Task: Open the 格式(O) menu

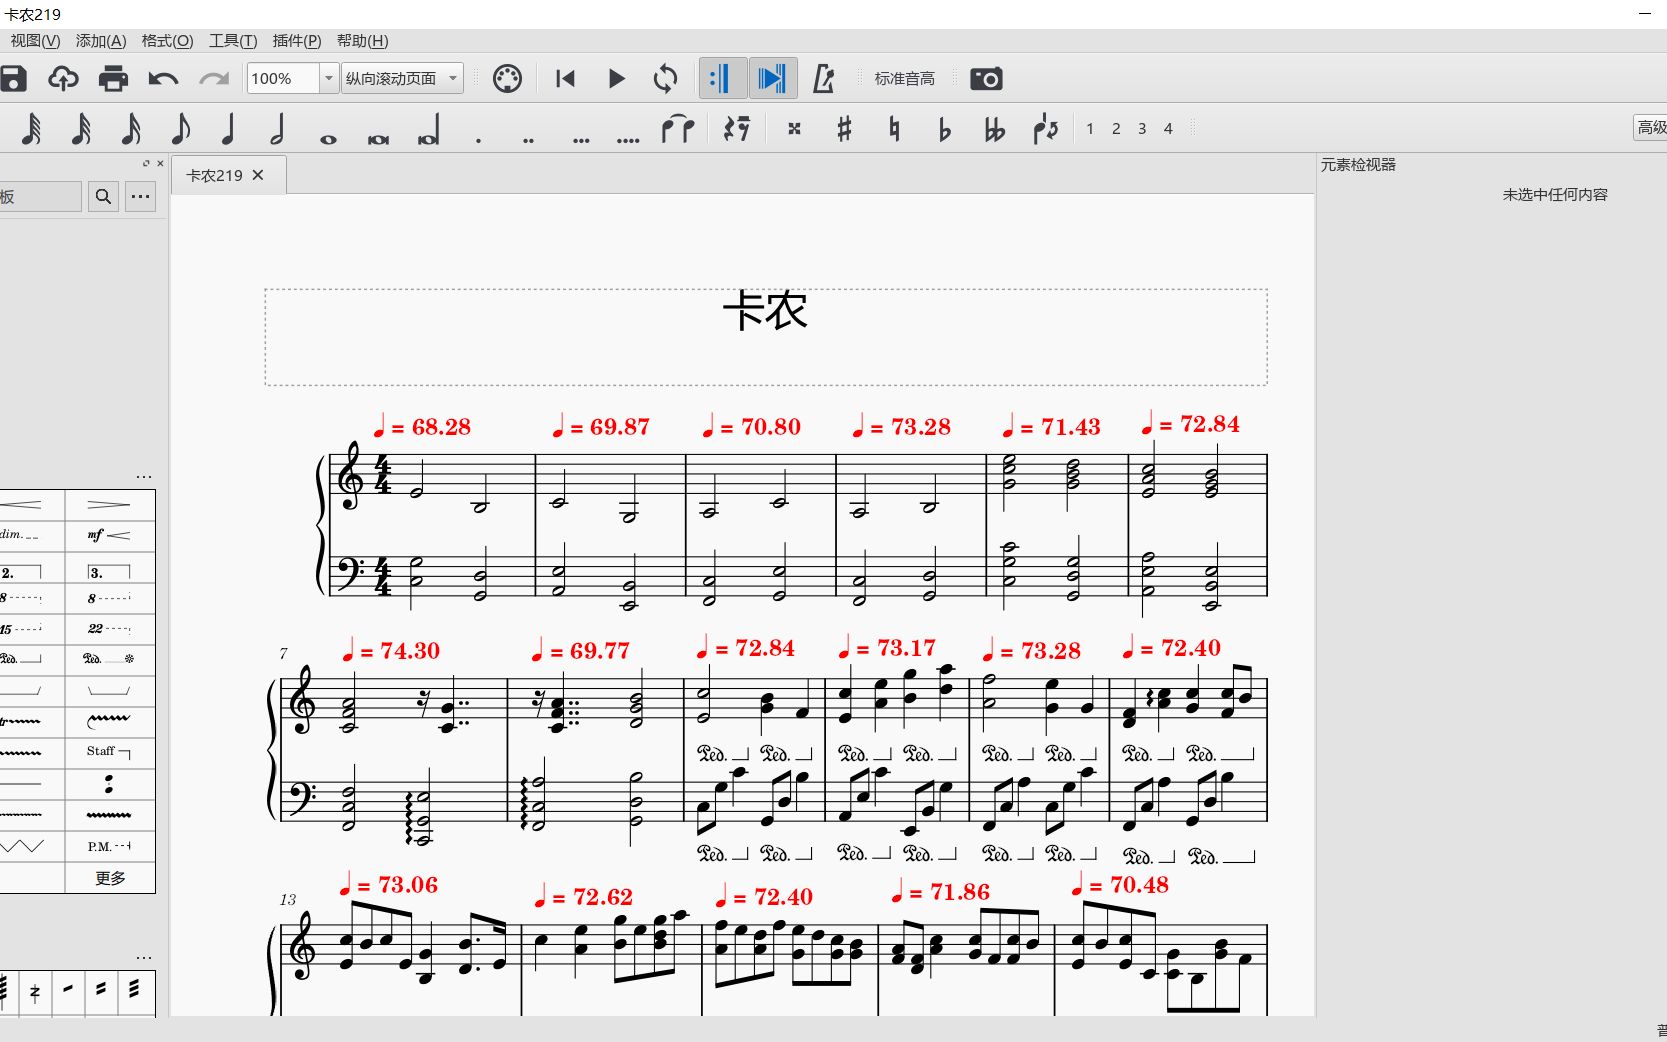Action: tap(167, 41)
